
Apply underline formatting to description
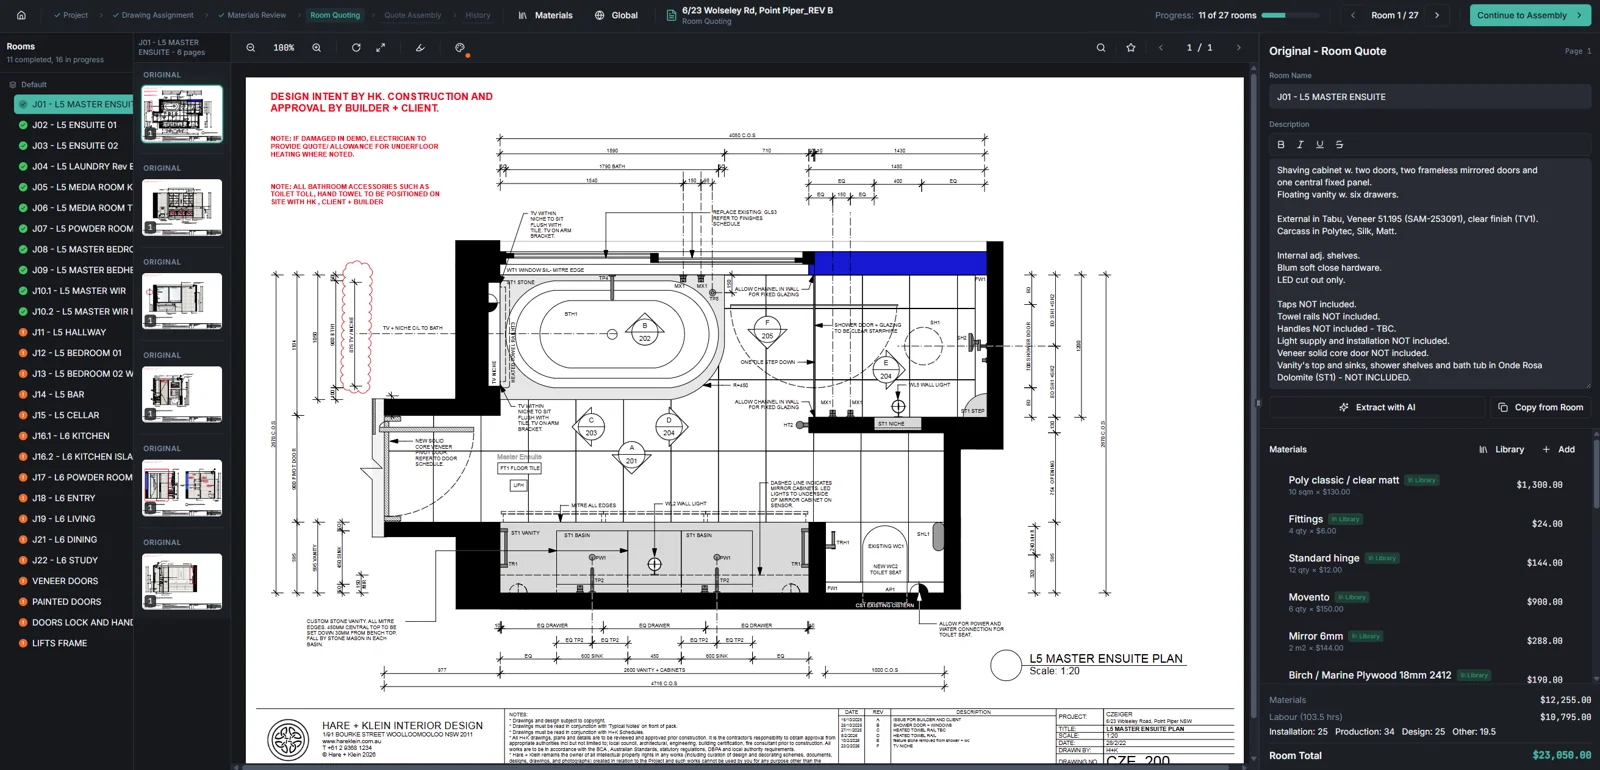(1320, 144)
